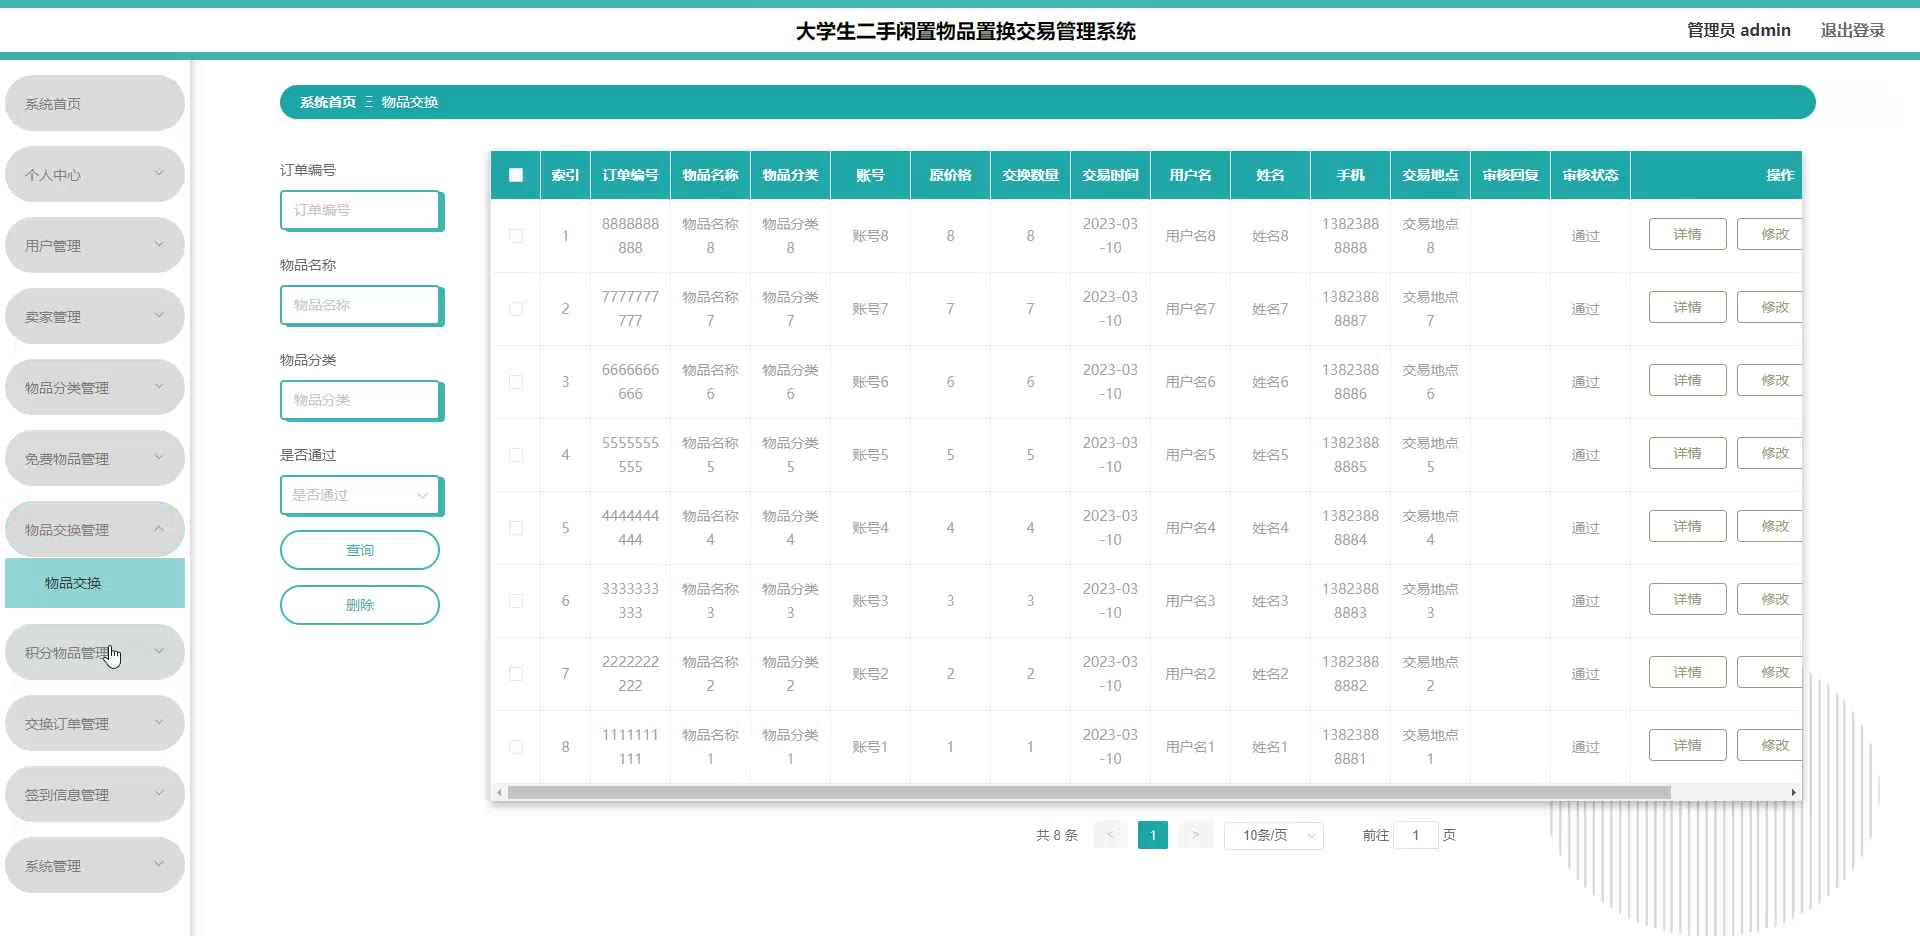Click the 前往 page number input

(x=1416, y=835)
